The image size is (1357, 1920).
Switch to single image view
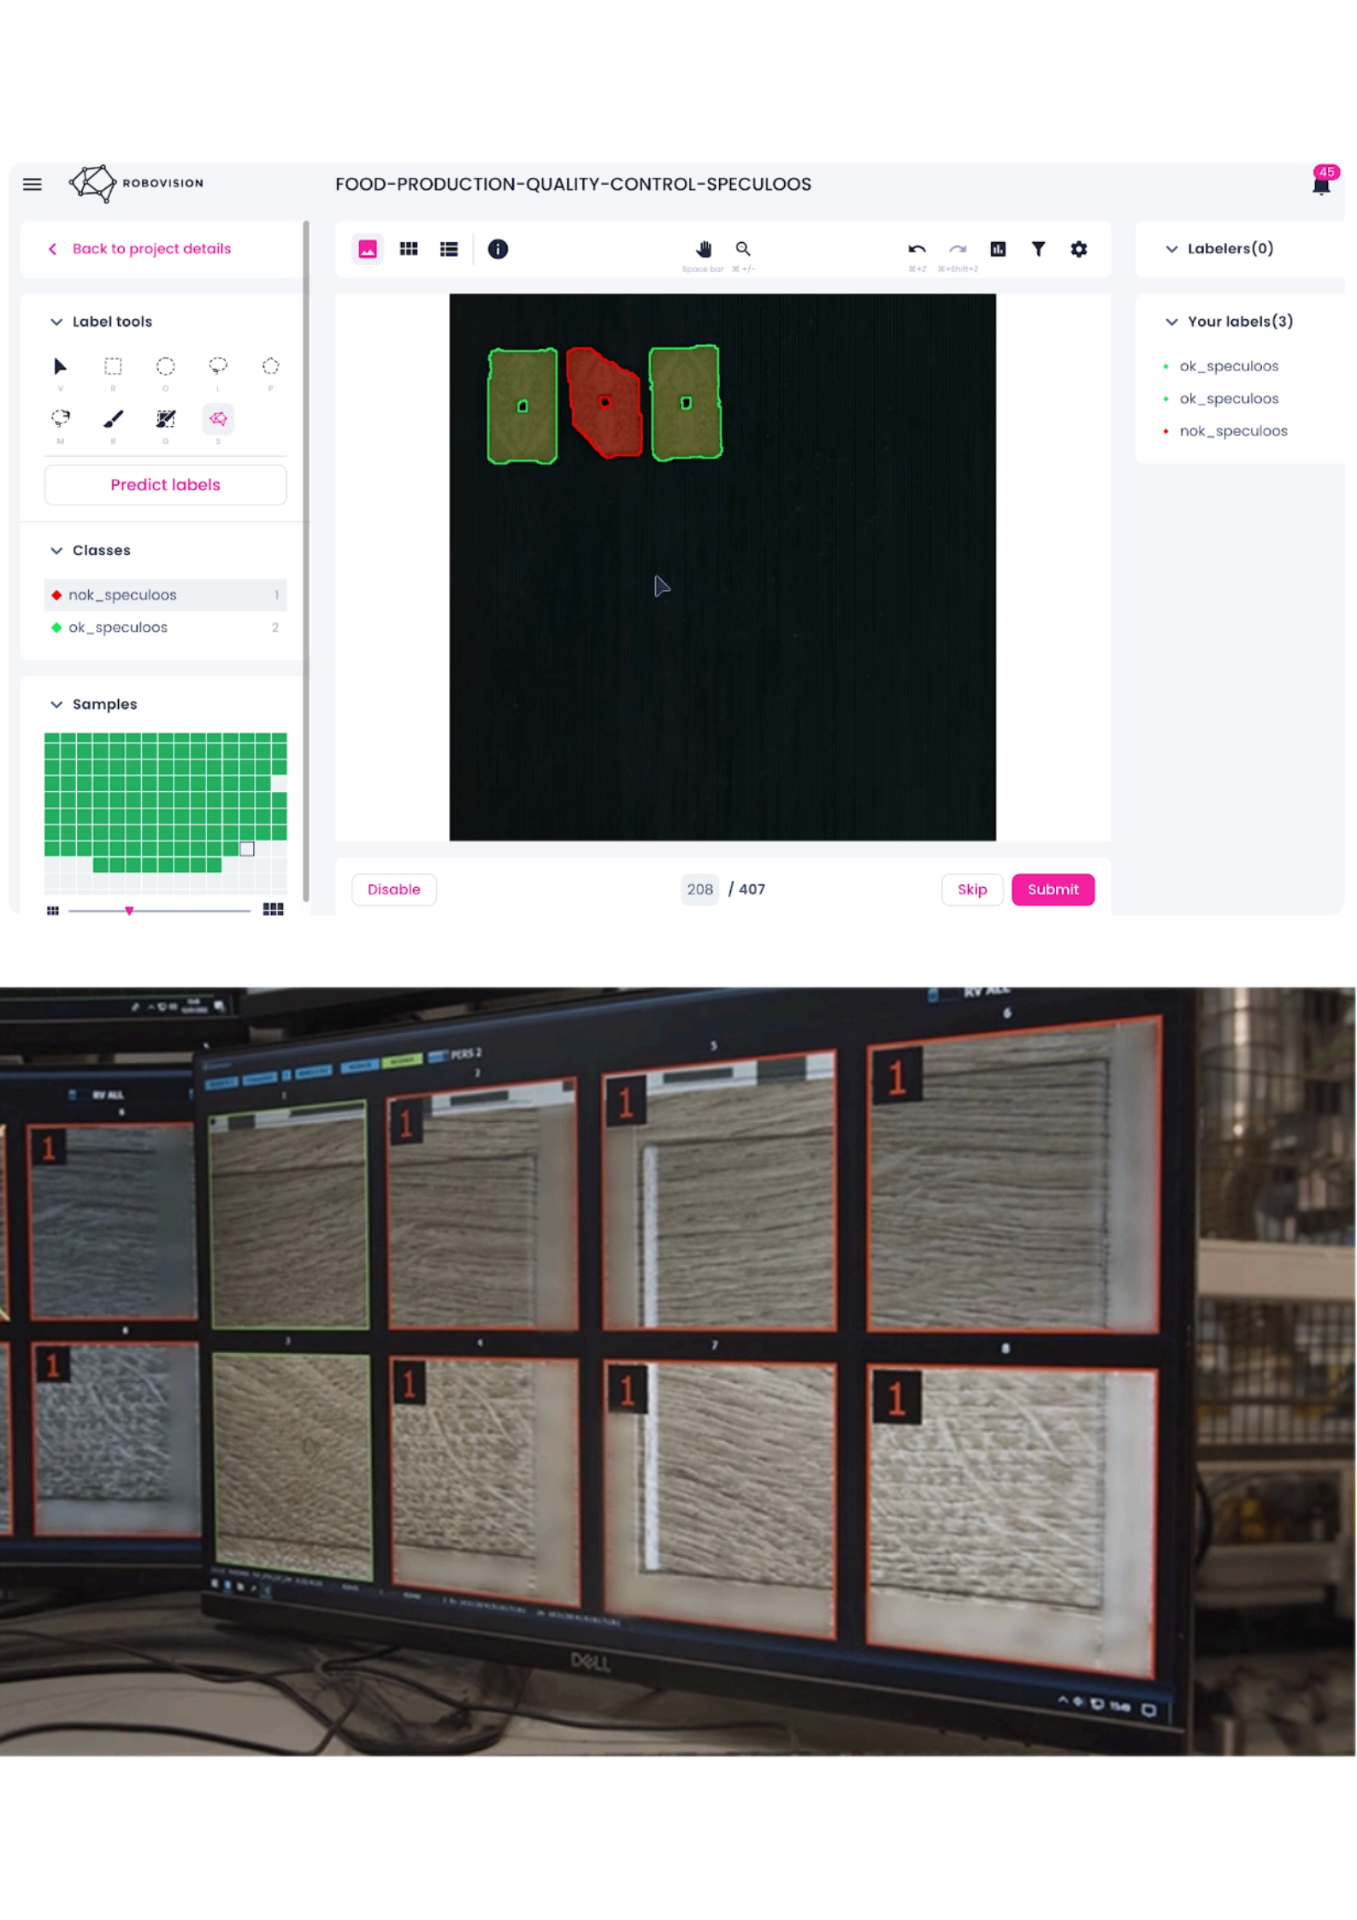(368, 249)
